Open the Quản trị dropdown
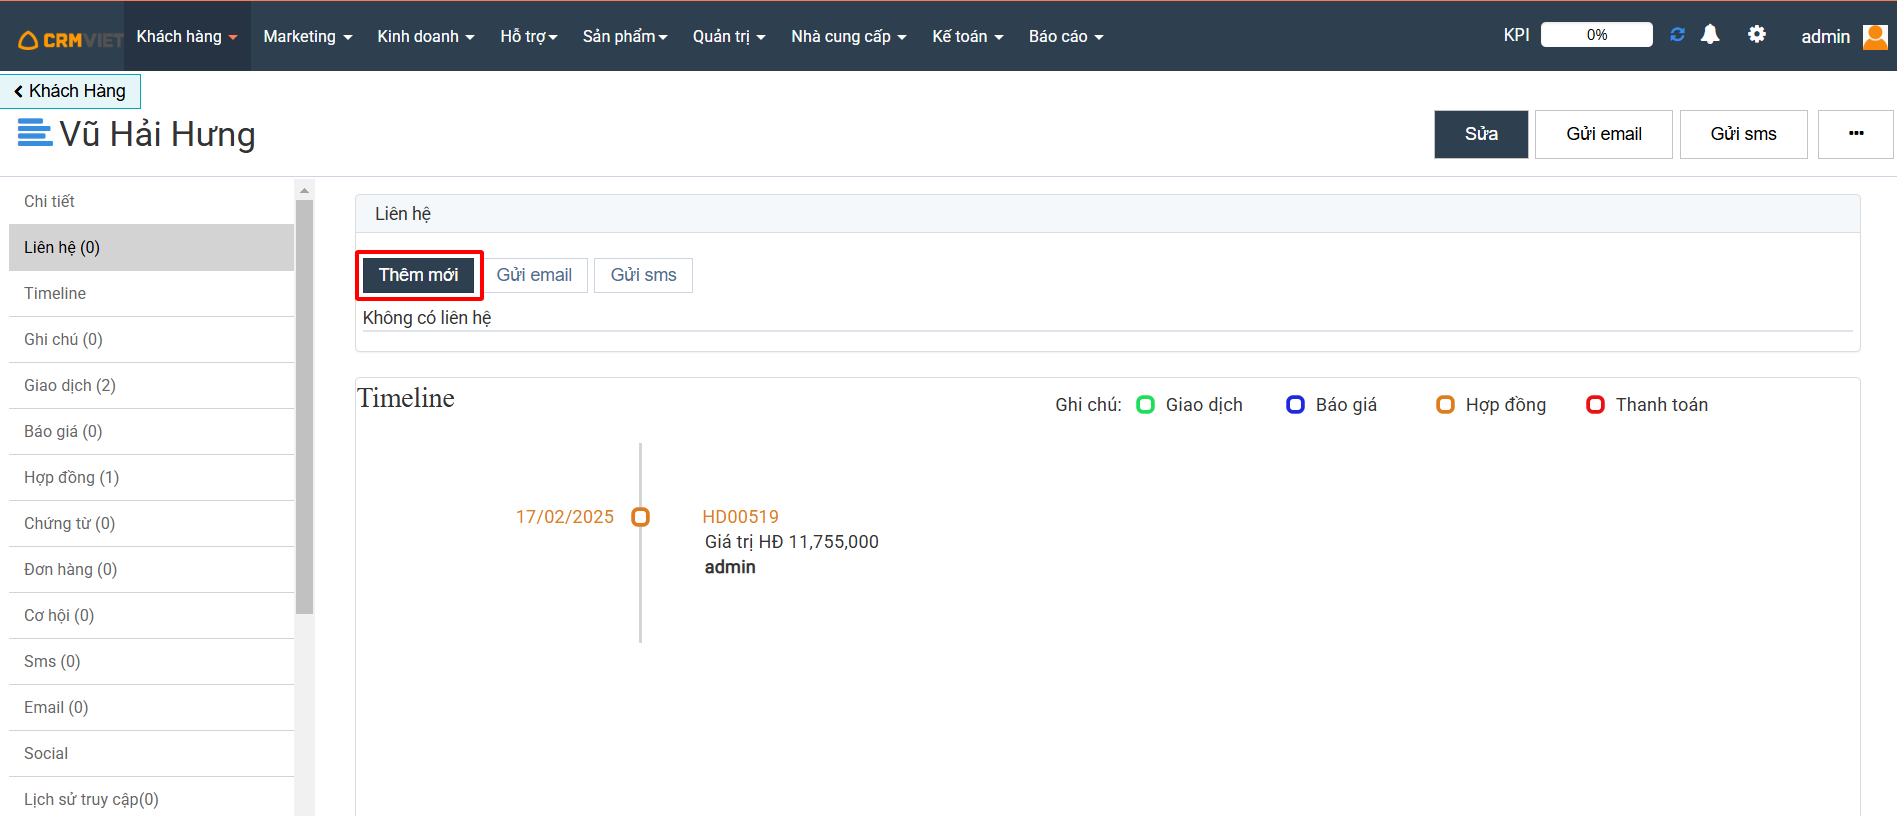The image size is (1897, 816). pos(729,36)
